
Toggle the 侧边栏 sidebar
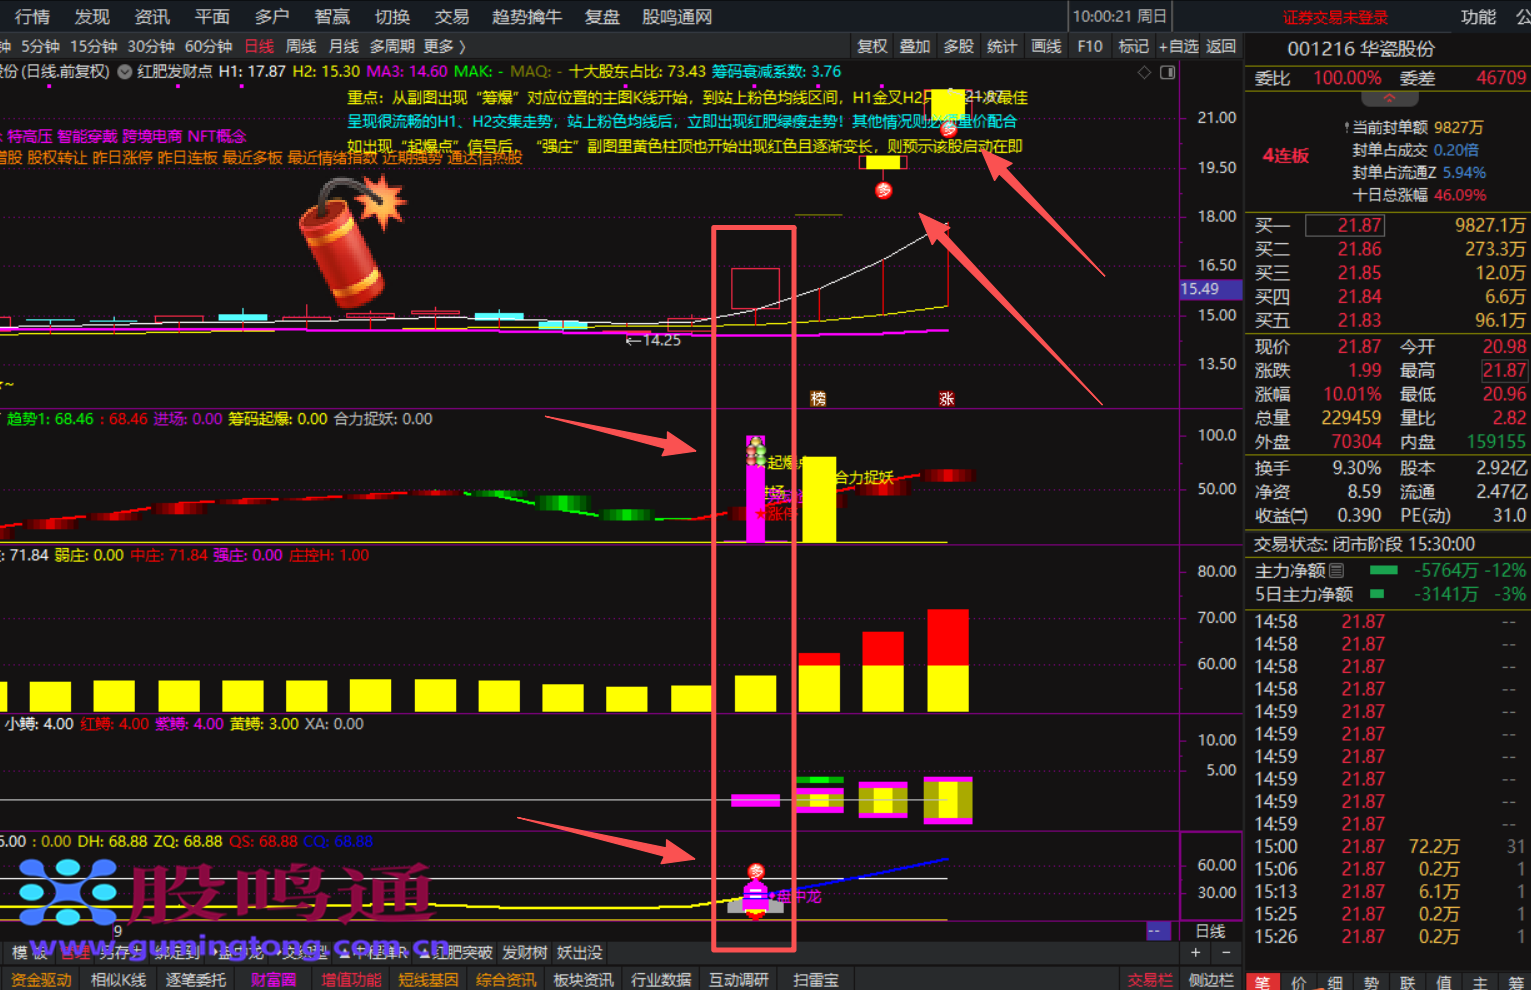[x=1211, y=980]
